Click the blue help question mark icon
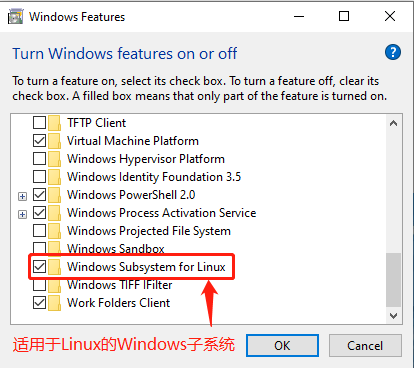Viewport: 414px width, 368px height. pyautogui.click(x=393, y=52)
